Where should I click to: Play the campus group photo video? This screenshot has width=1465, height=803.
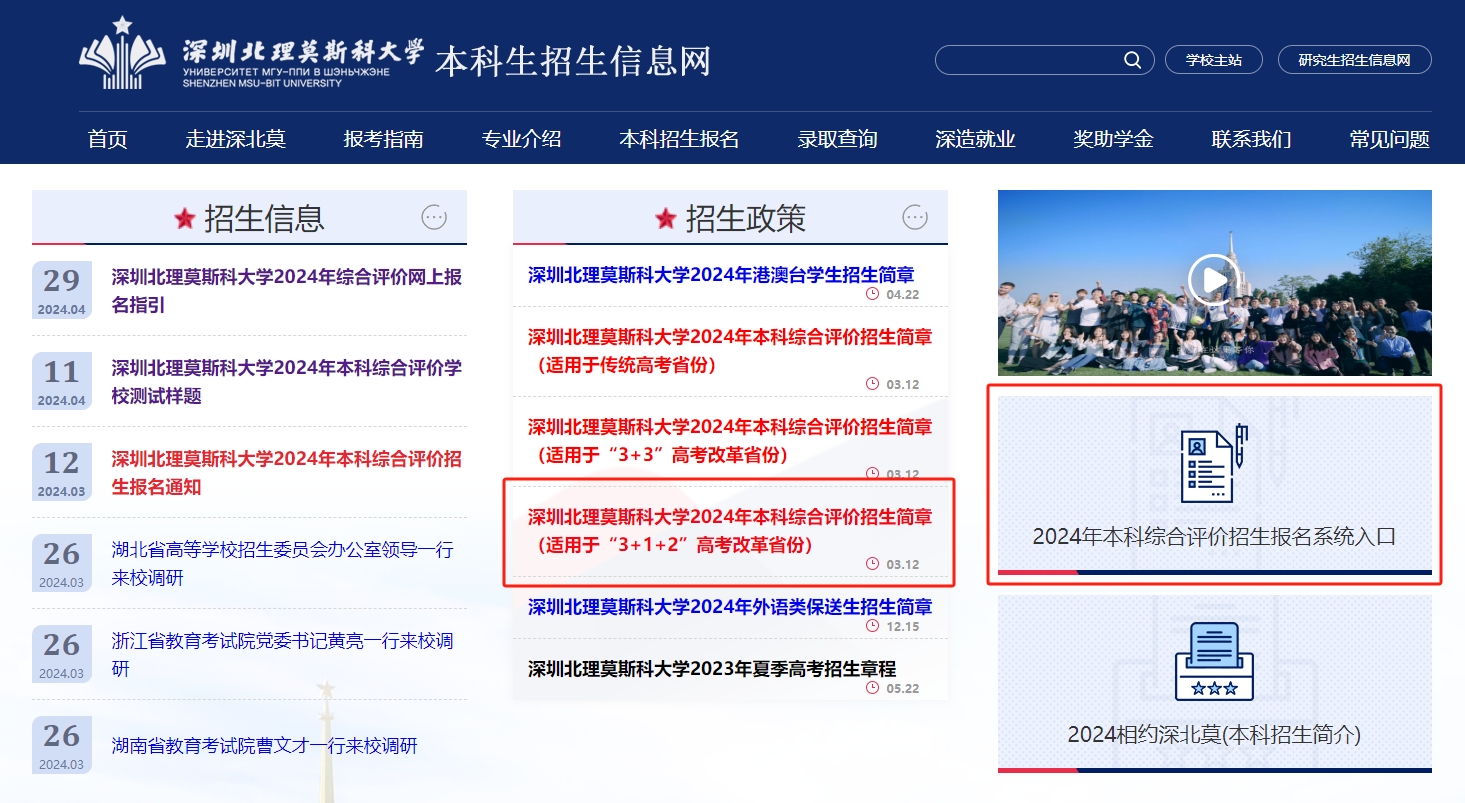point(1214,280)
